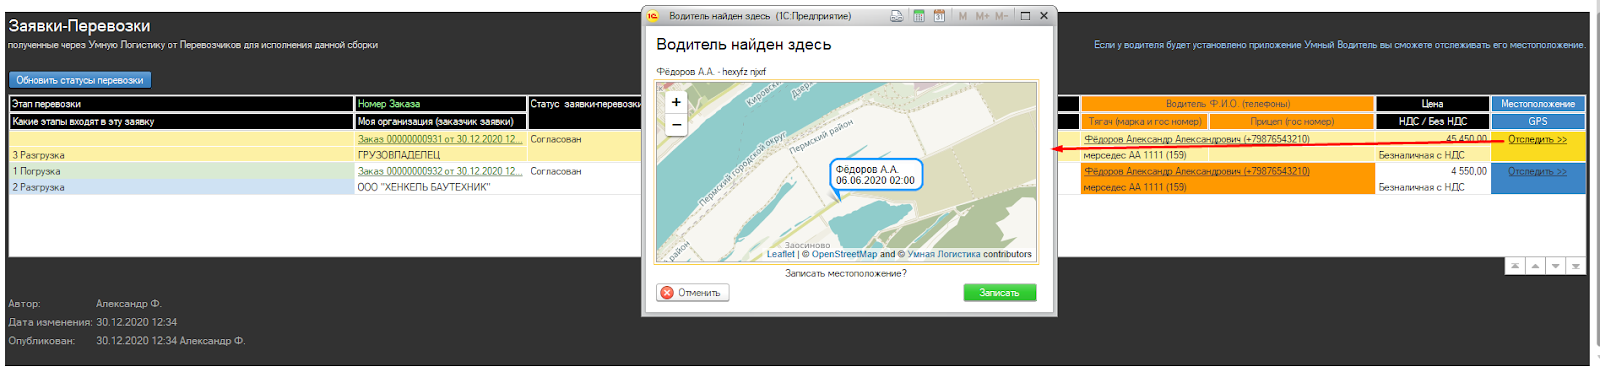Screen dimensions: 1600x372
Task: Zoom in on the map with plus button
Action: coord(676,102)
